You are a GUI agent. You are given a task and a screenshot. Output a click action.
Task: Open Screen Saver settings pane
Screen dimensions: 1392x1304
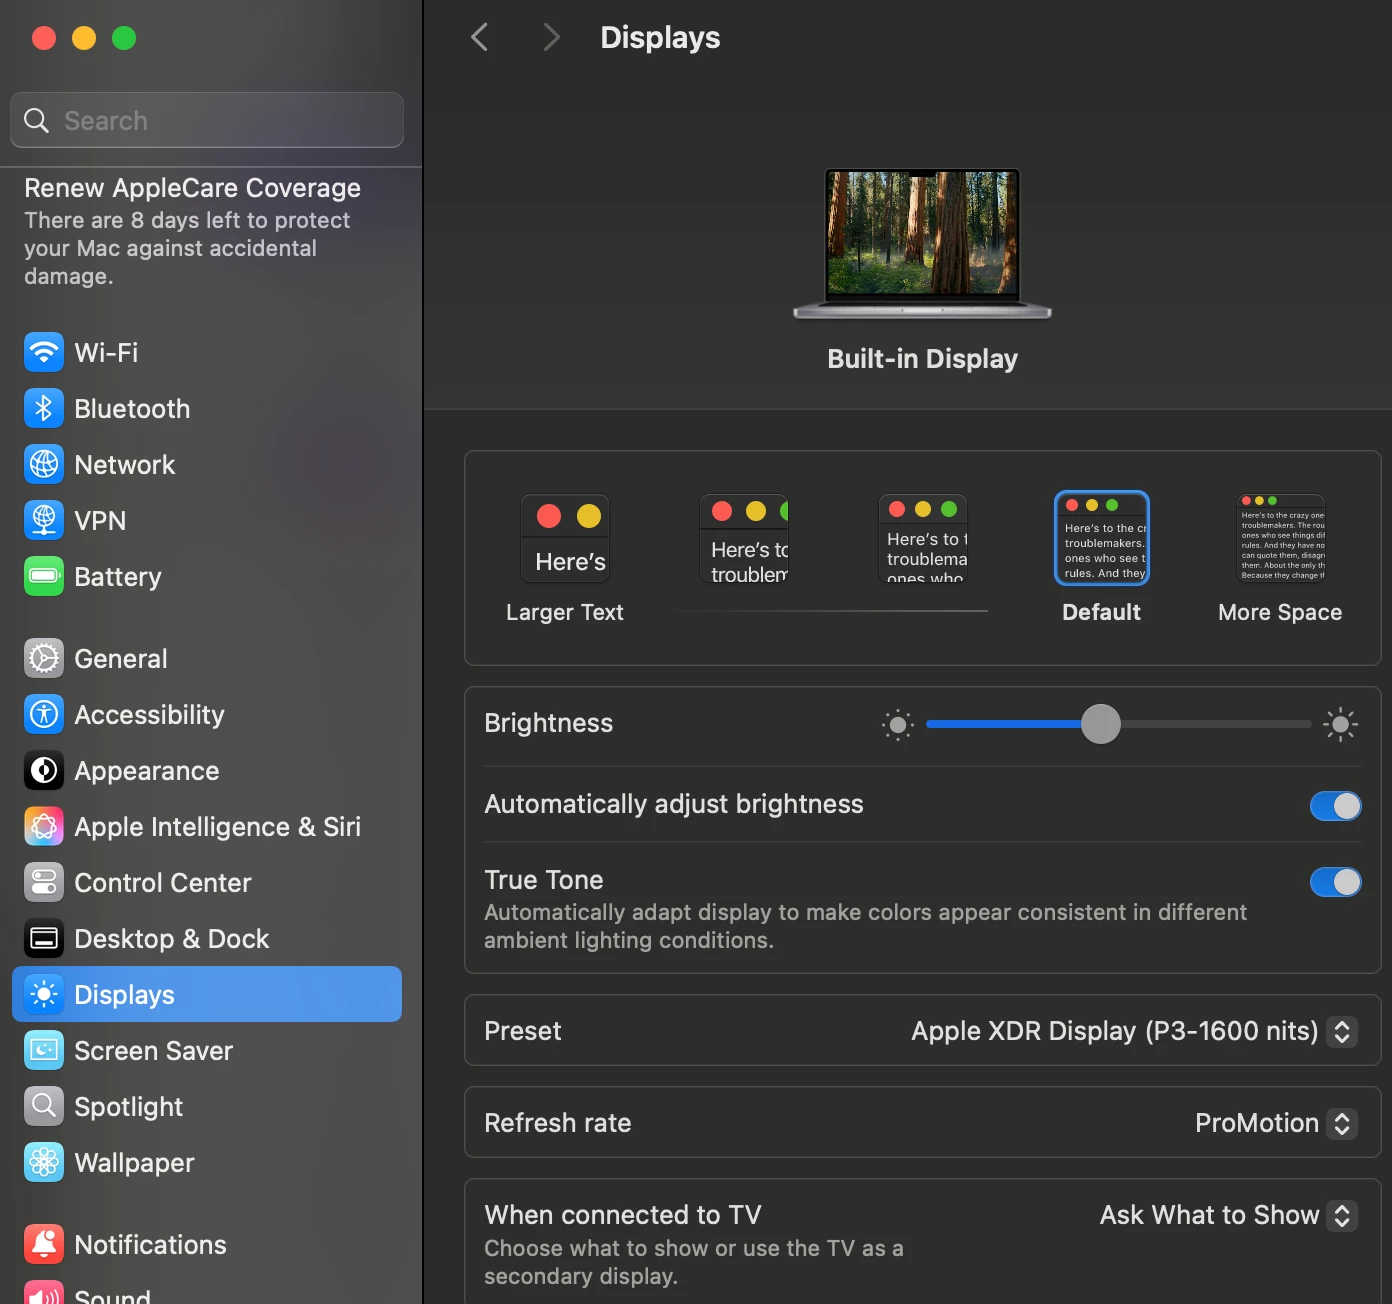click(x=207, y=1050)
